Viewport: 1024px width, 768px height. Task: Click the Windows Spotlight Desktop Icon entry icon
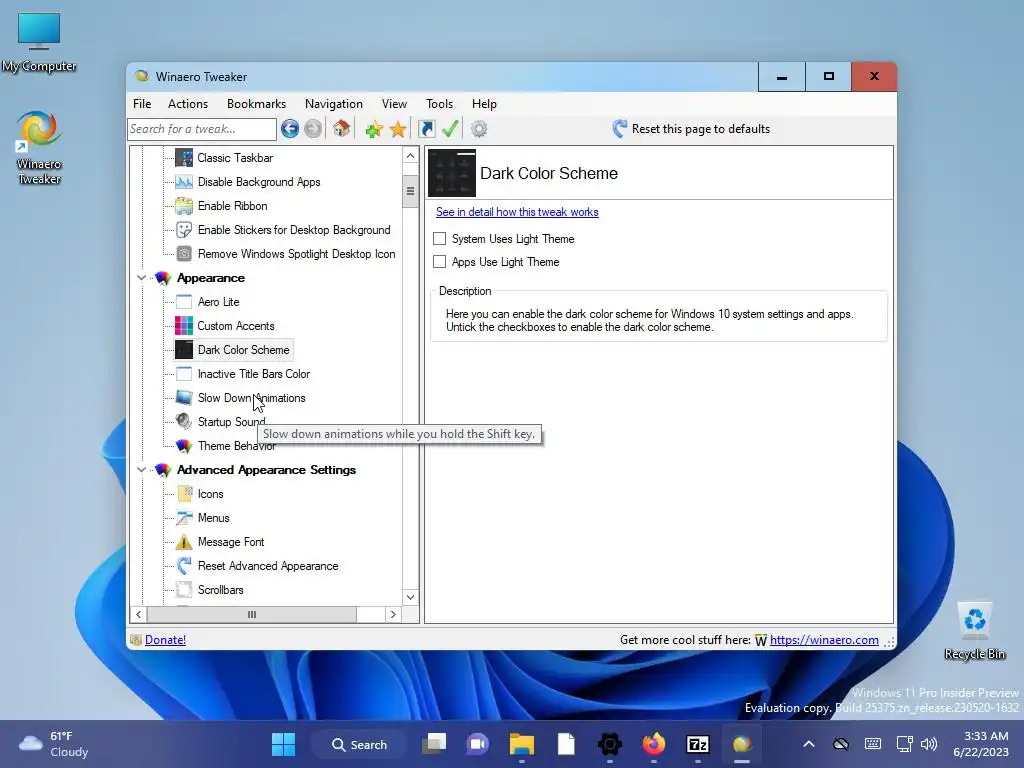coord(184,253)
